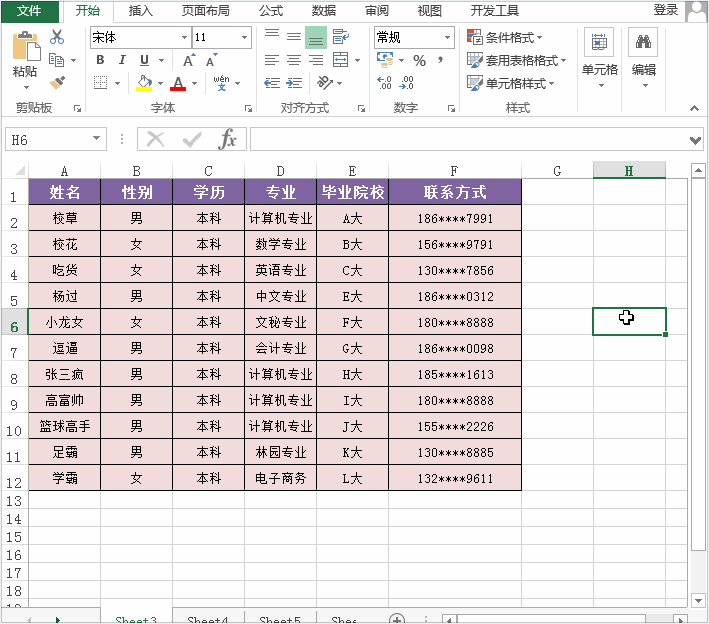Switch to 页面布局 Page Layout tab
The image size is (709, 624).
(206, 10)
